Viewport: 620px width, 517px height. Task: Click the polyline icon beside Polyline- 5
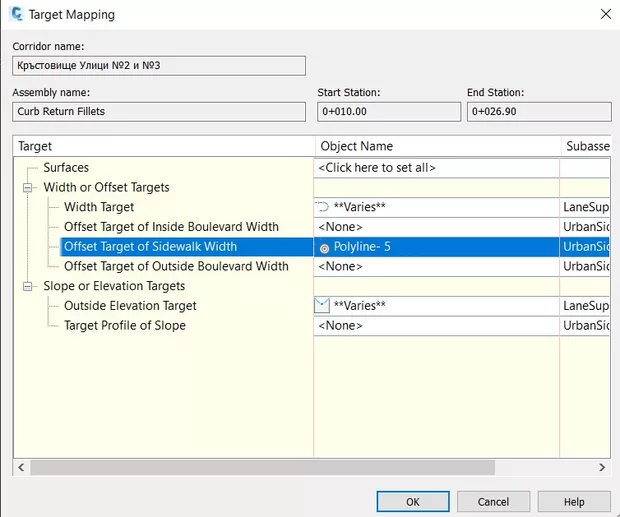coord(324,247)
